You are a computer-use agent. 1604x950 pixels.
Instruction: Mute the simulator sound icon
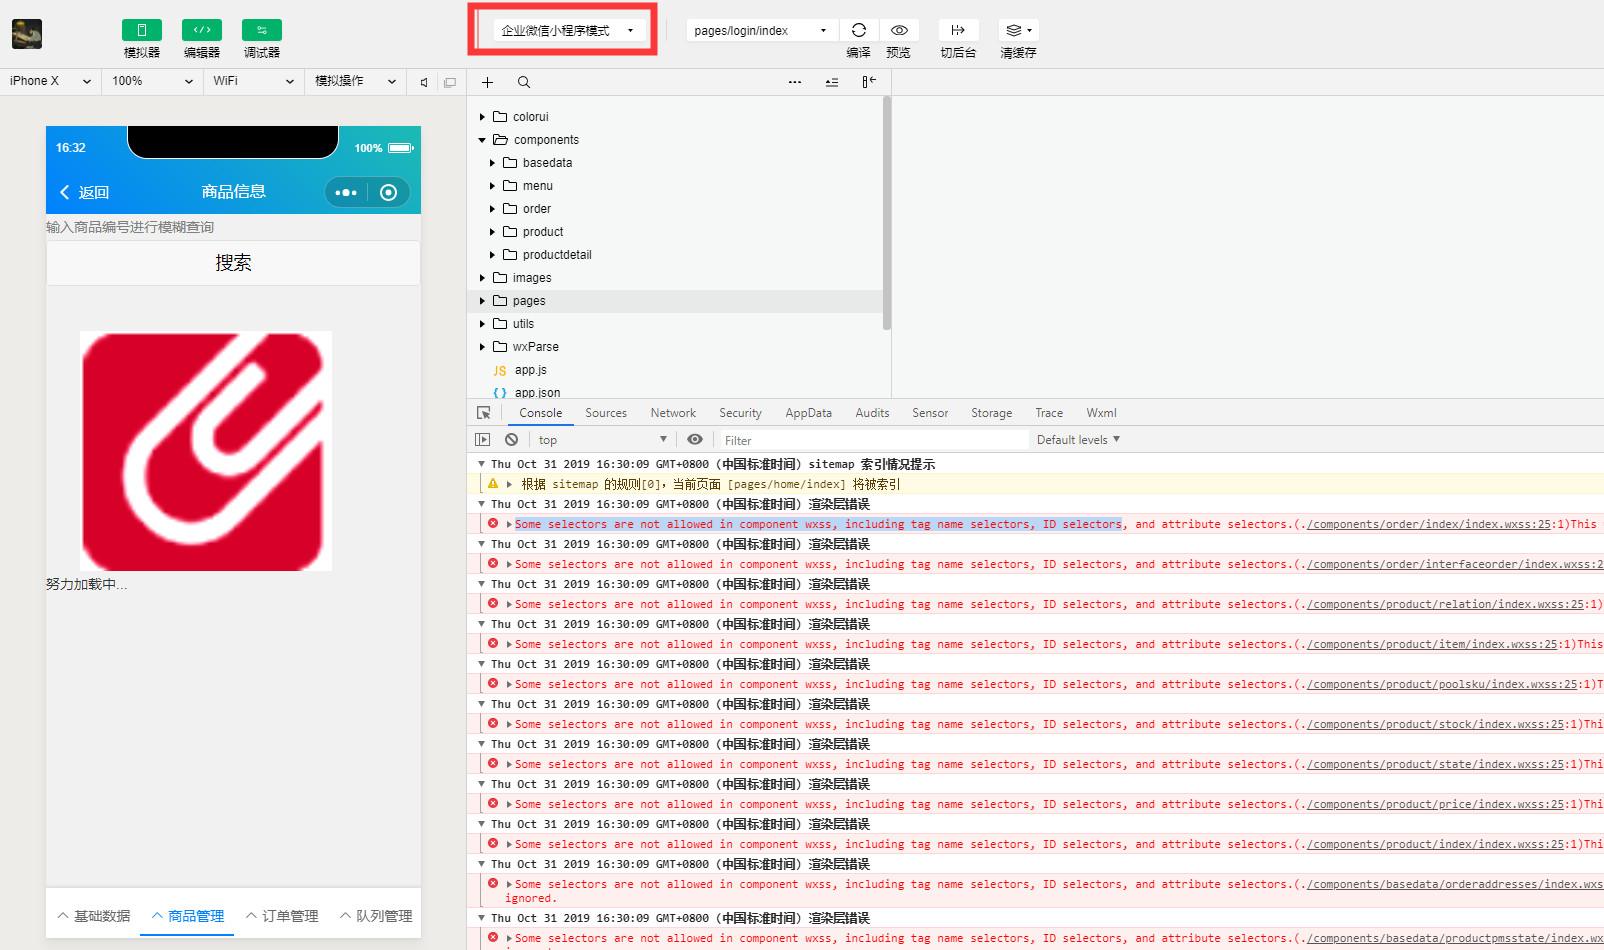coord(424,82)
